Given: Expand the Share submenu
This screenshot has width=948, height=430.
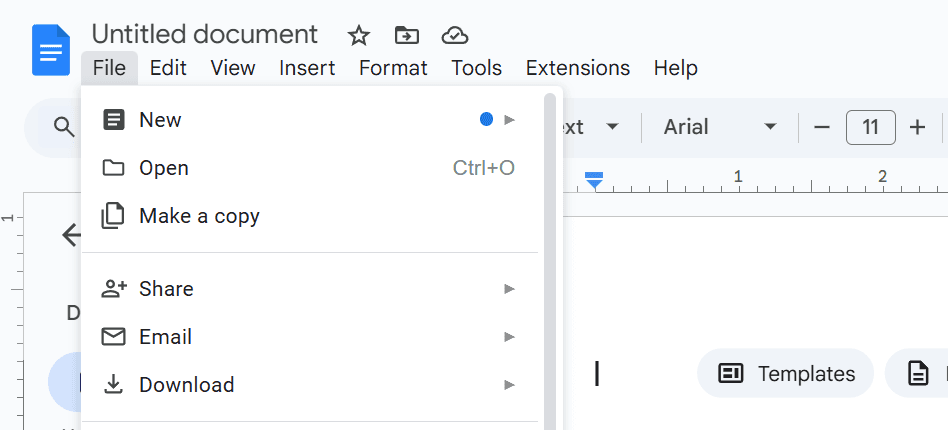Looking at the screenshot, I should 310,288.
